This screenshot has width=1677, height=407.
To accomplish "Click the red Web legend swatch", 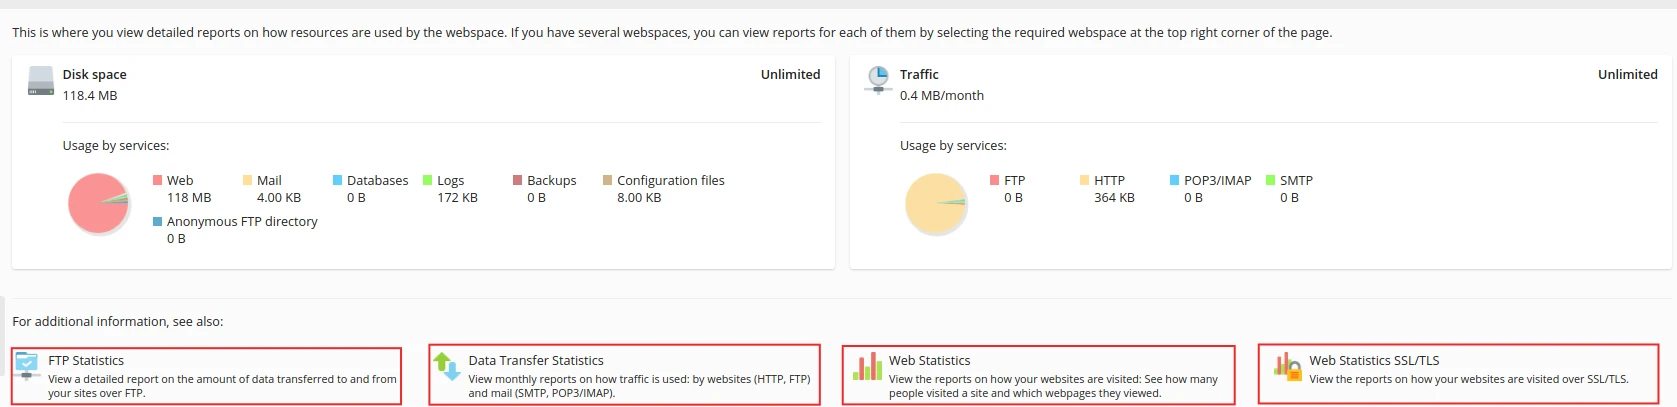I will coord(158,180).
